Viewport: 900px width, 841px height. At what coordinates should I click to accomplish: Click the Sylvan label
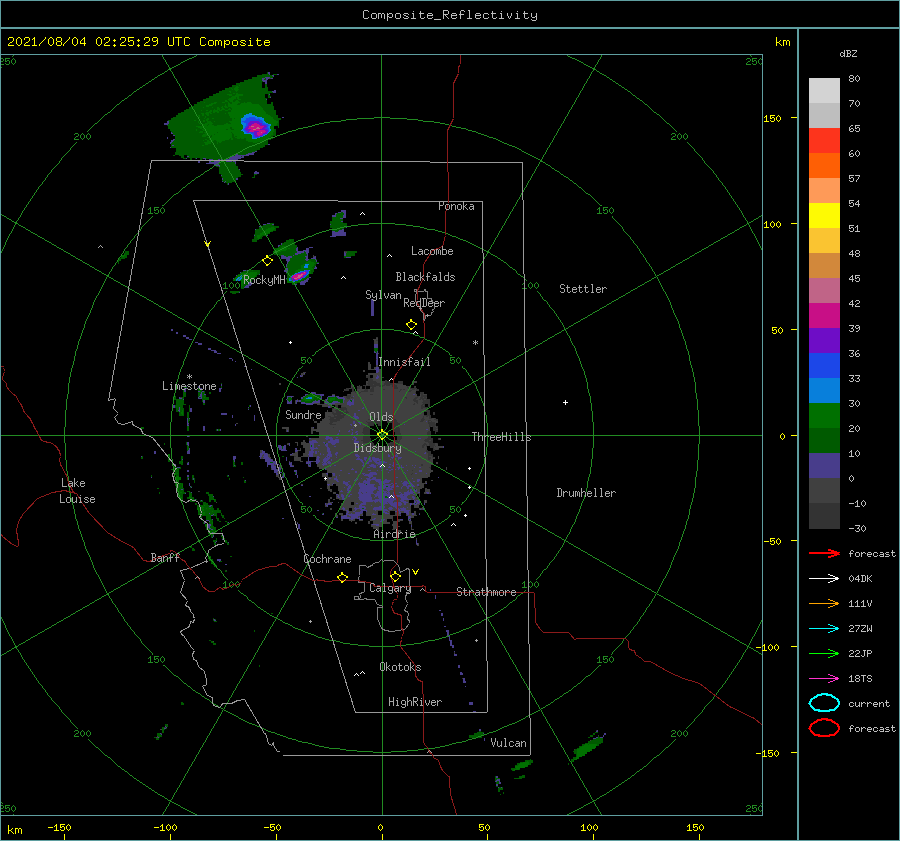point(383,295)
